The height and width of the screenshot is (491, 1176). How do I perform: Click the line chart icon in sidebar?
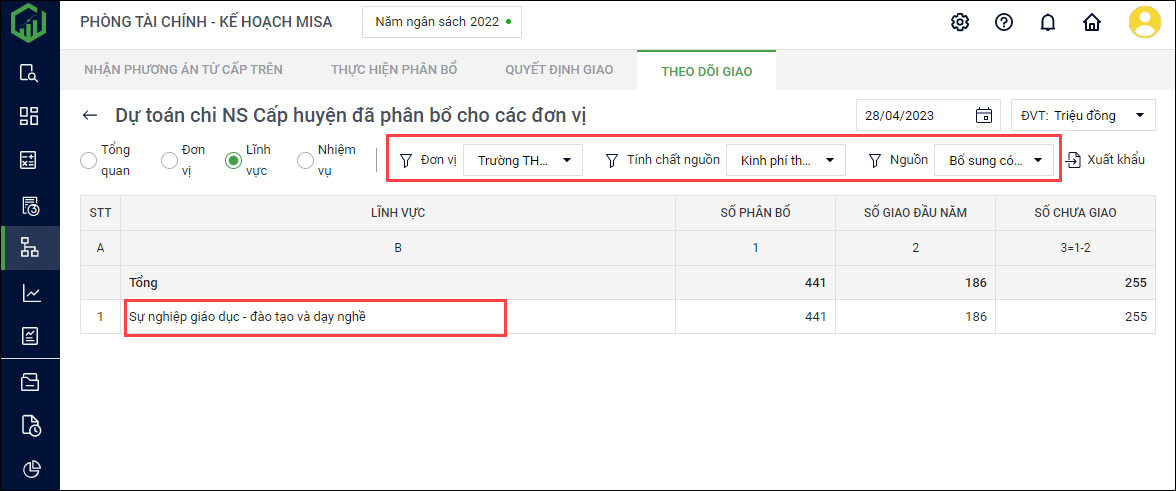pos(30,293)
